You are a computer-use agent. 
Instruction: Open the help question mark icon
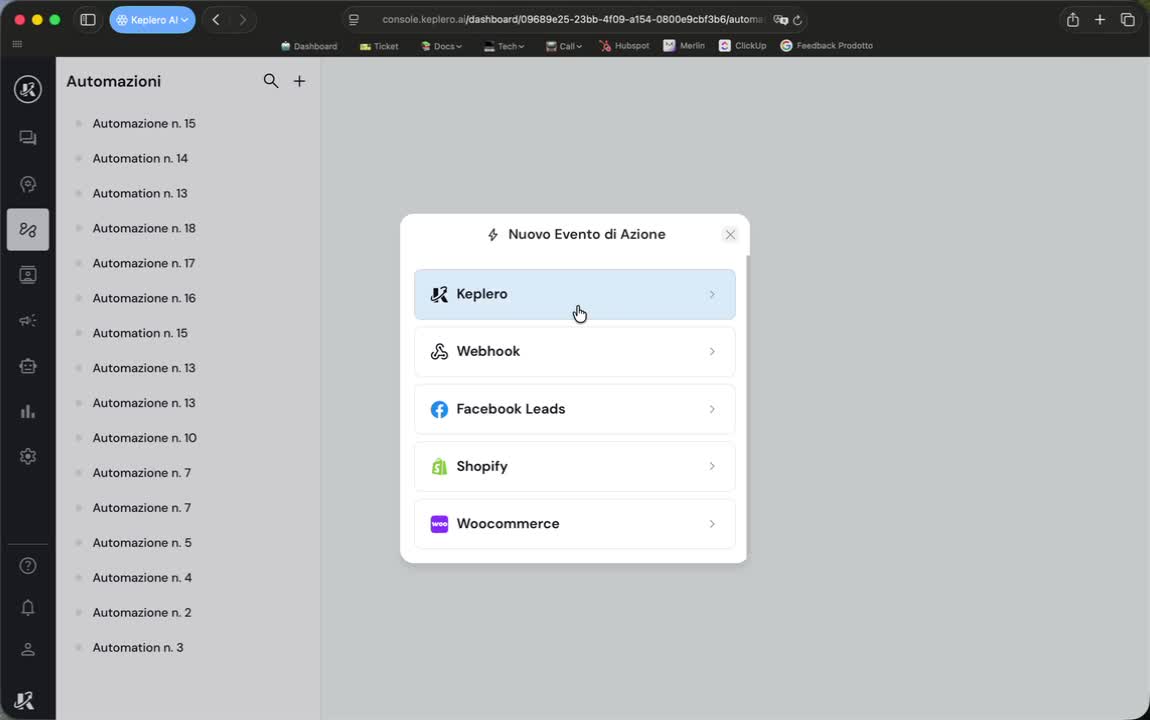coord(28,566)
